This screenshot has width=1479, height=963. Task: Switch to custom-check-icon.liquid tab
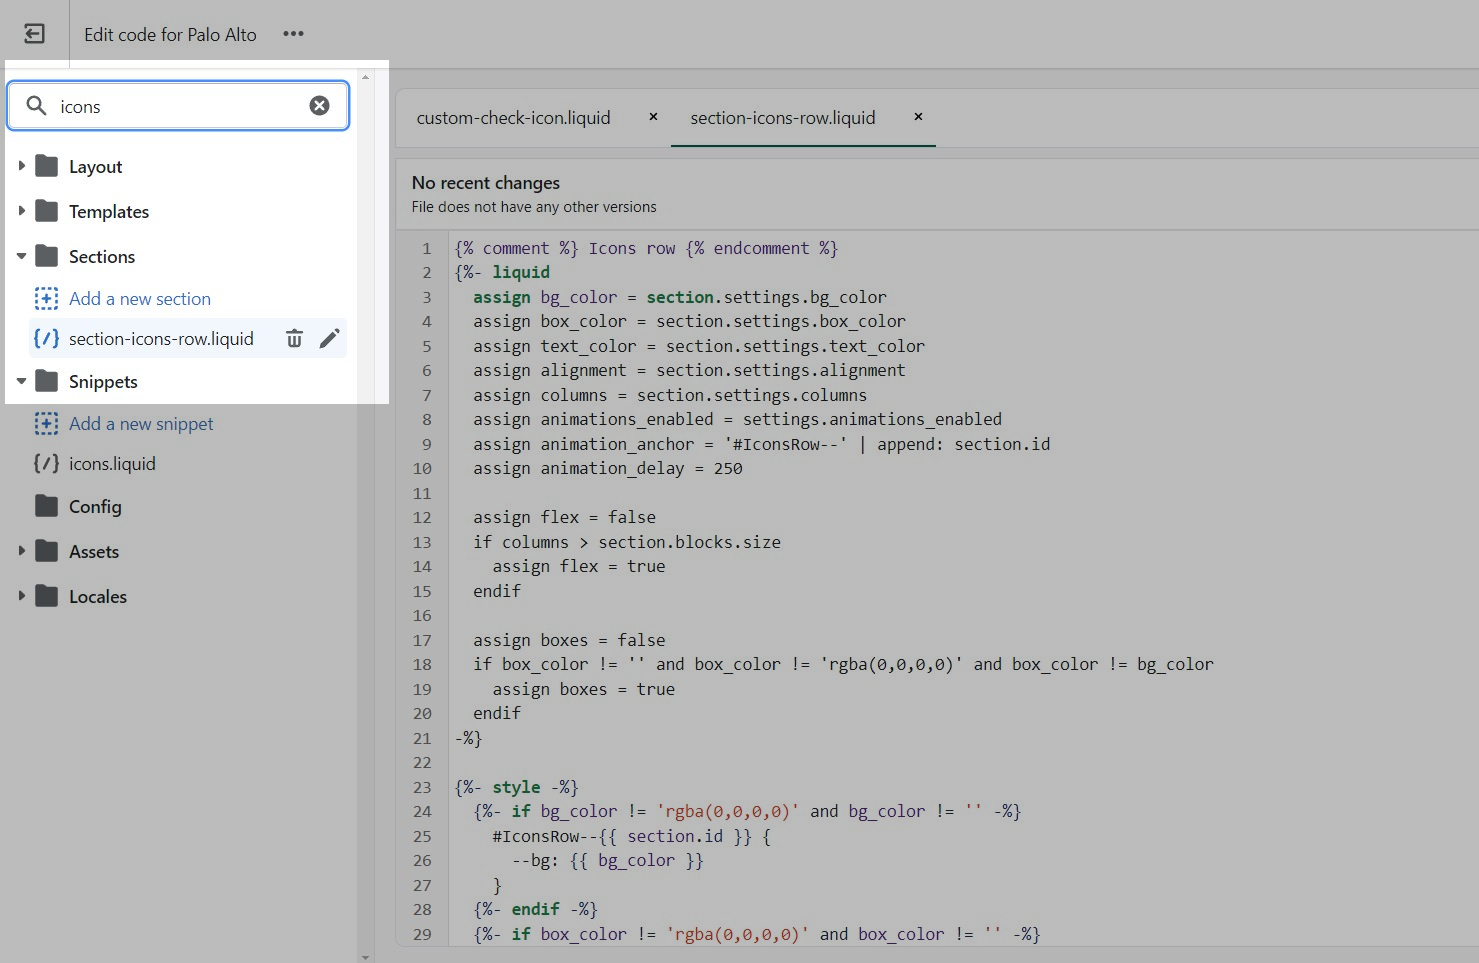pos(513,118)
